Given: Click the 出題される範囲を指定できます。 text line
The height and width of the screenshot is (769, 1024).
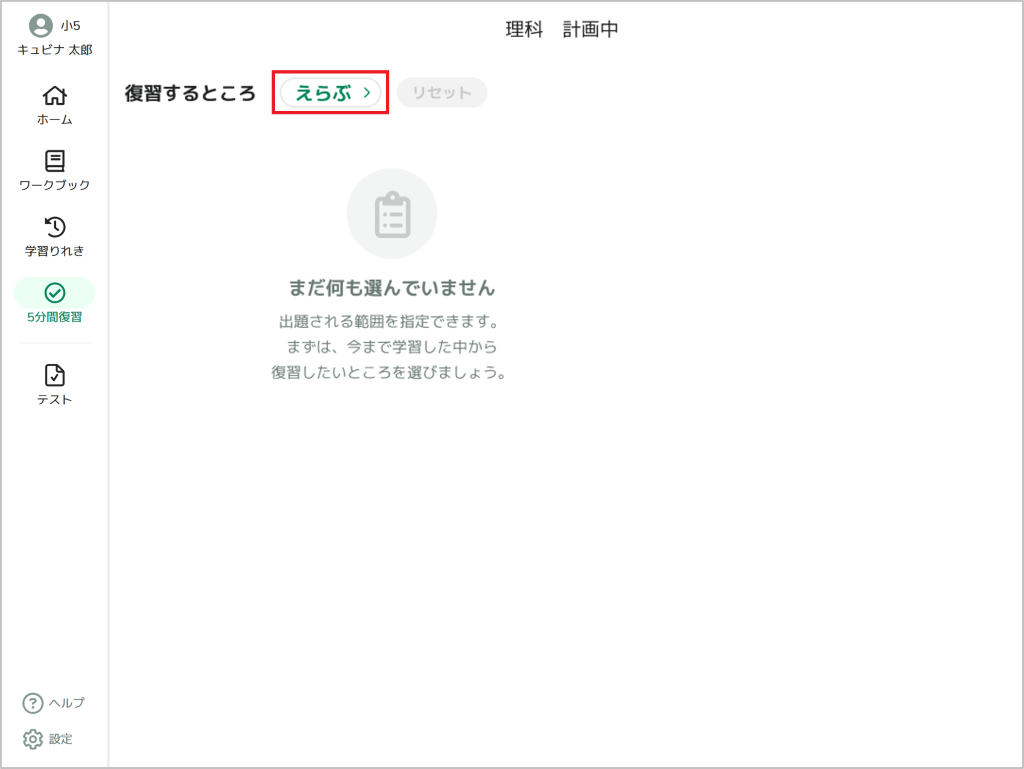Looking at the screenshot, I should pos(390,321).
